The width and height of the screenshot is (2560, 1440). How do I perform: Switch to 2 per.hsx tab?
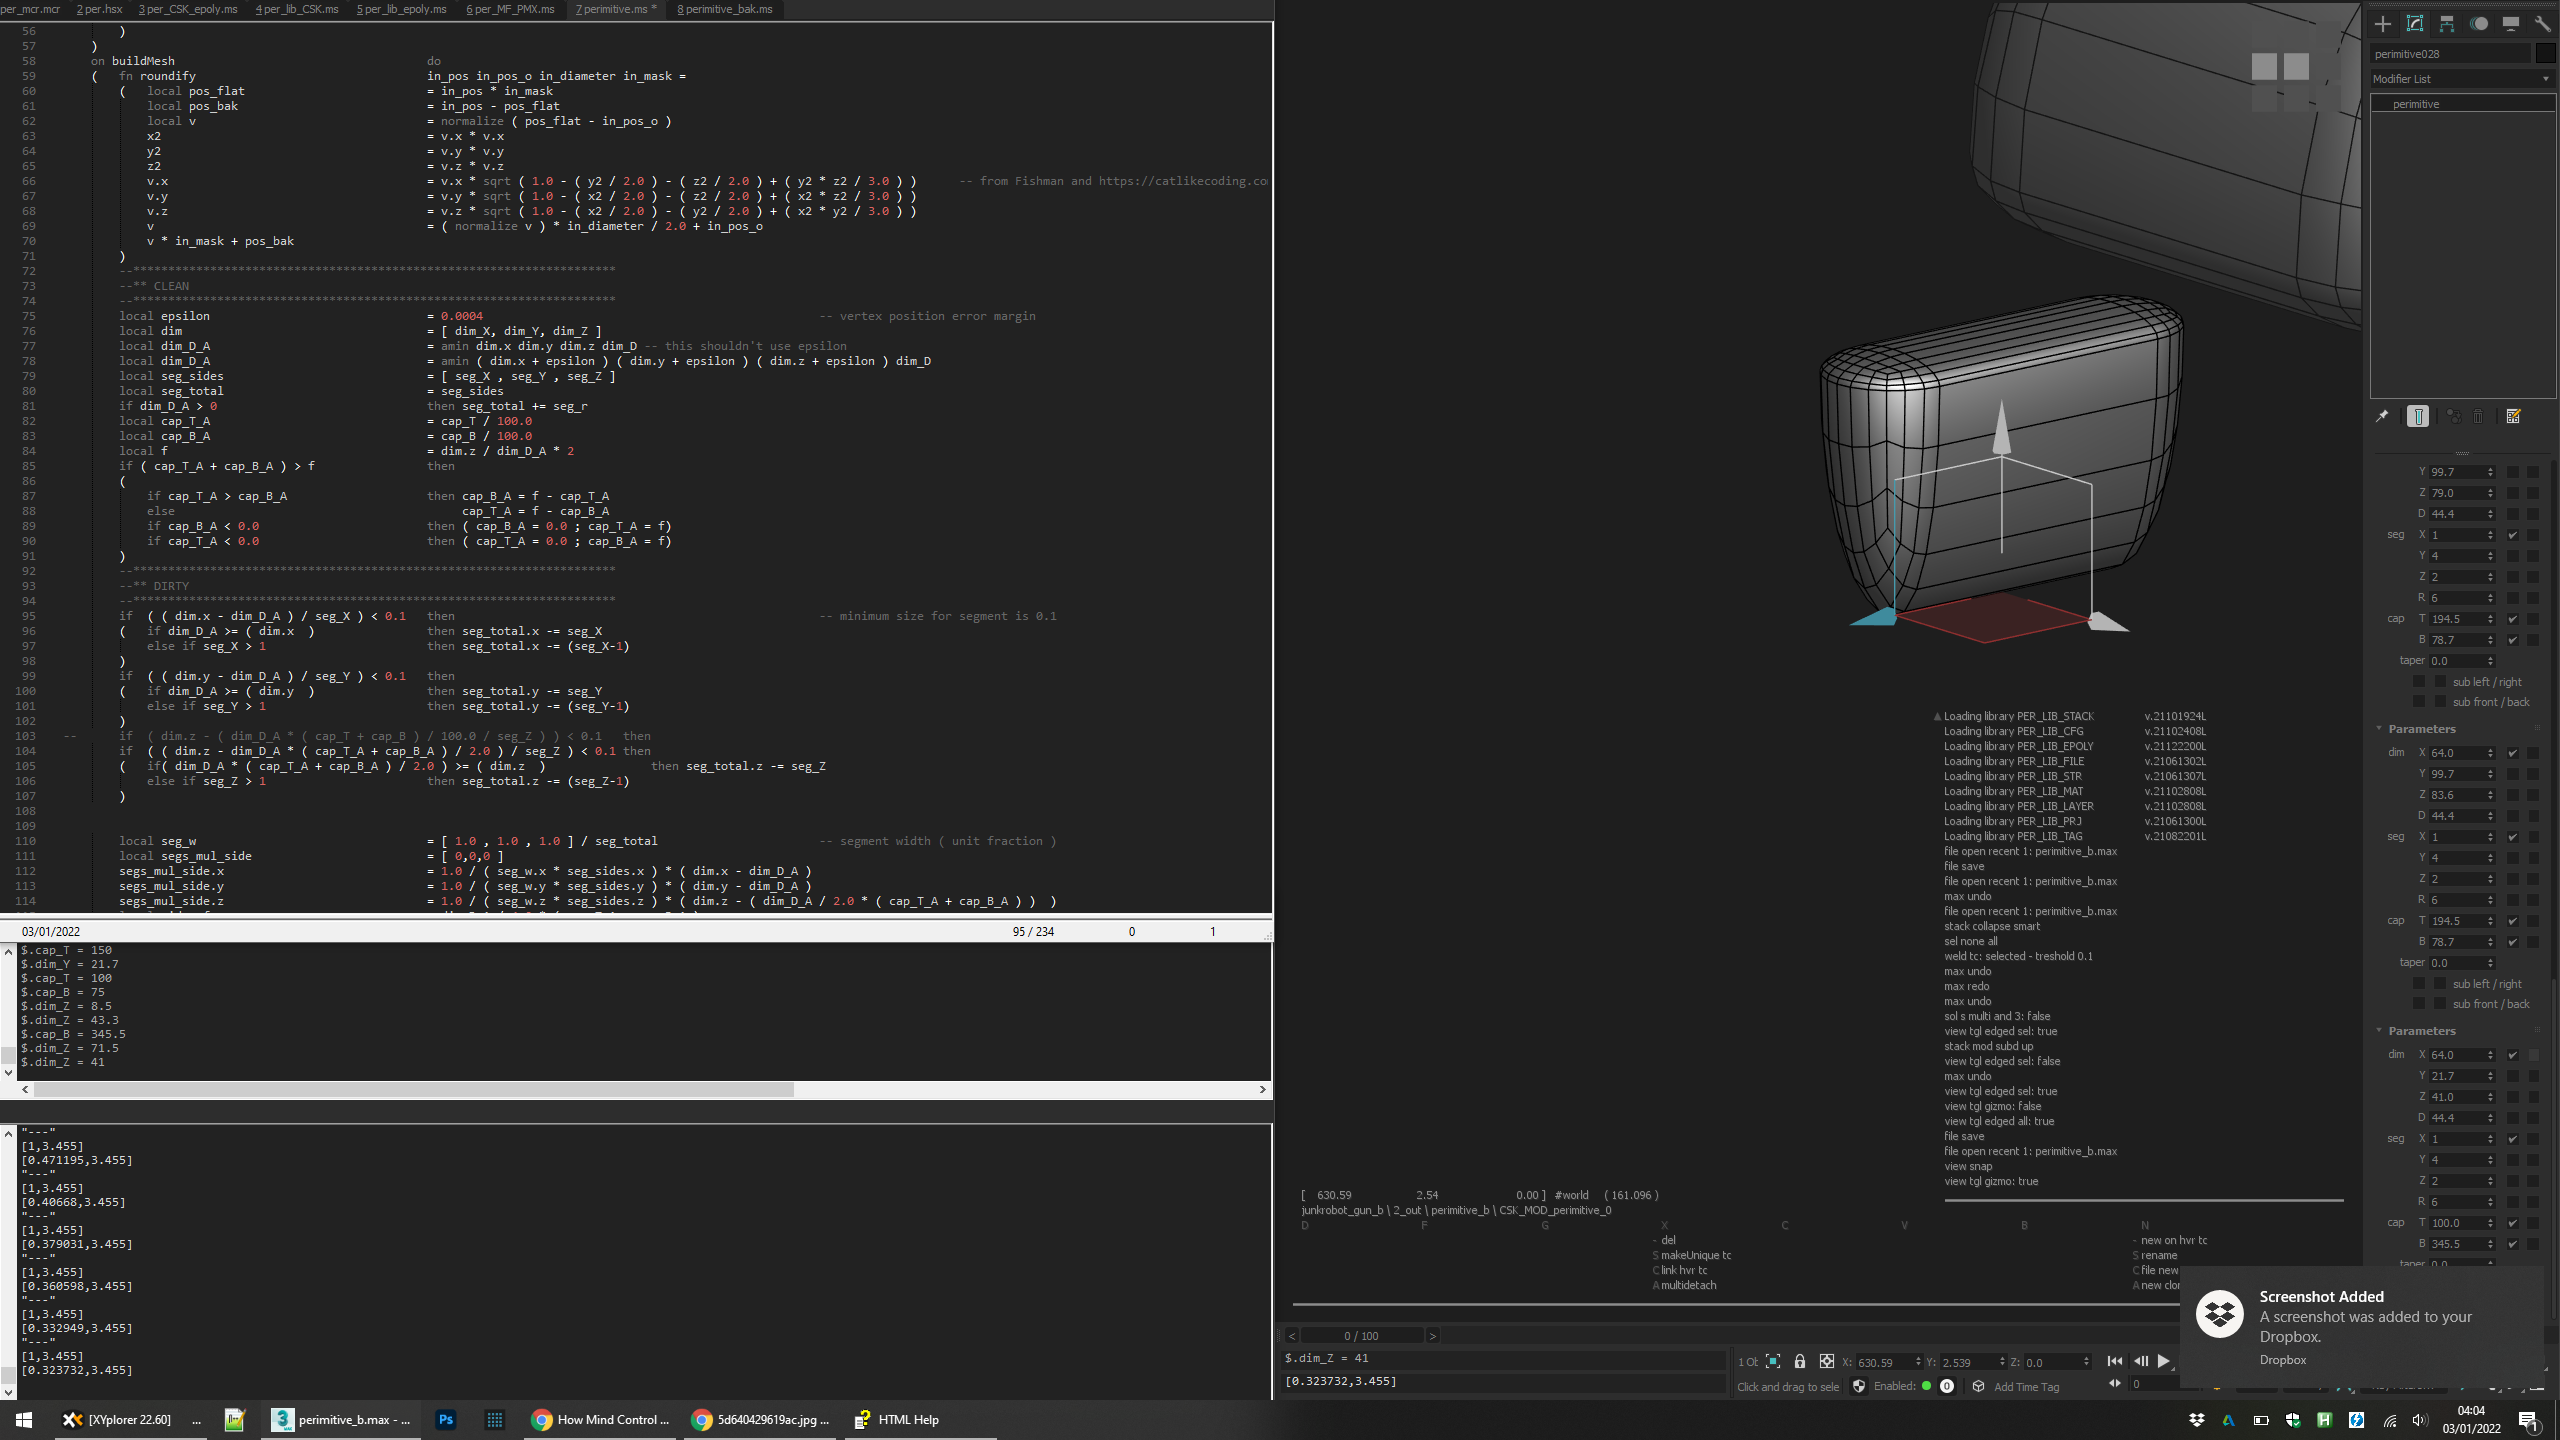[99, 9]
